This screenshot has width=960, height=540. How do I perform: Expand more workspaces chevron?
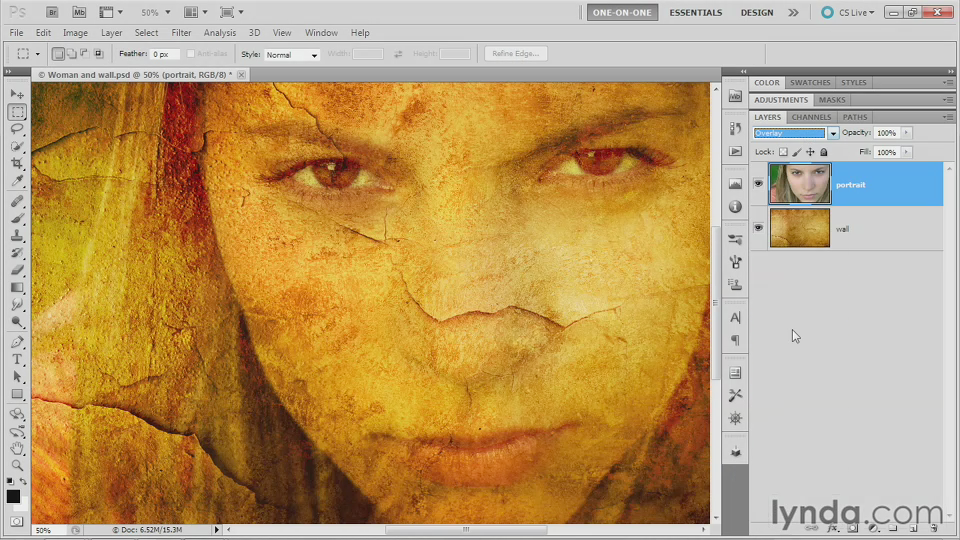(793, 12)
